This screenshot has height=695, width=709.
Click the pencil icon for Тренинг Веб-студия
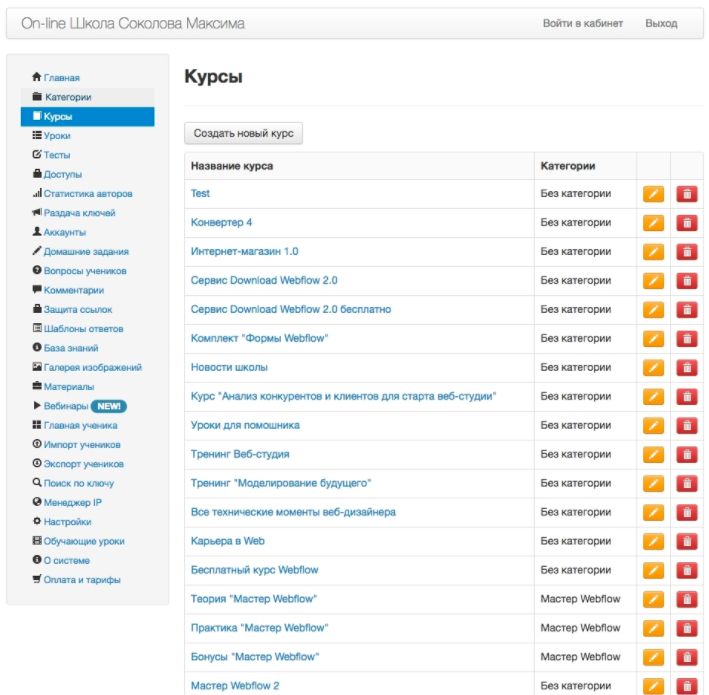click(653, 455)
